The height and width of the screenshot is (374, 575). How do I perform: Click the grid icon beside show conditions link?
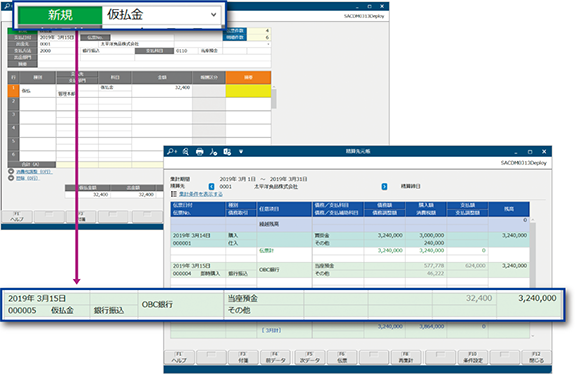click(x=173, y=194)
